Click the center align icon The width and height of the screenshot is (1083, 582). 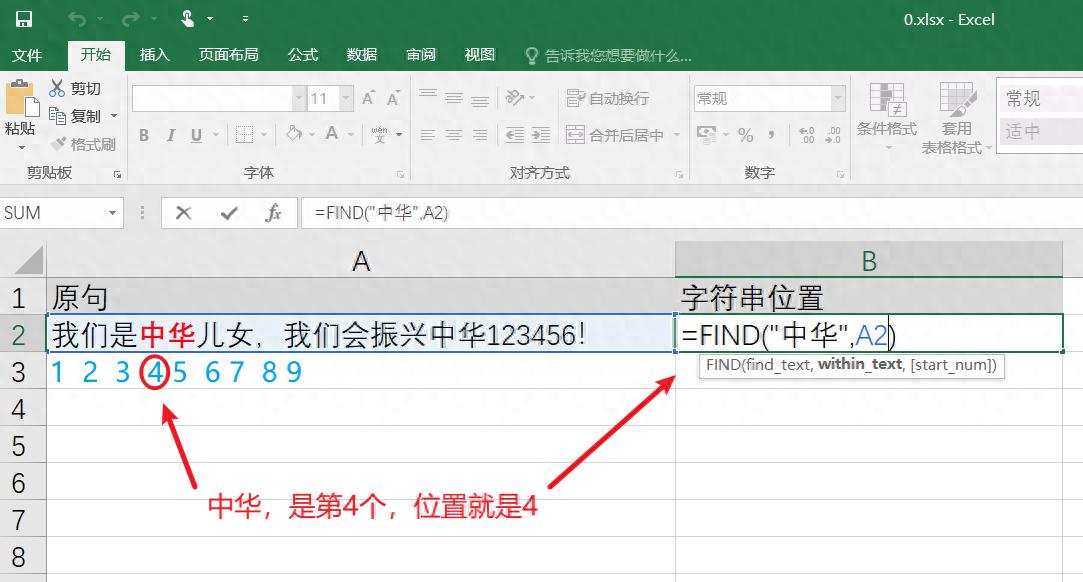(x=454, y=135)
